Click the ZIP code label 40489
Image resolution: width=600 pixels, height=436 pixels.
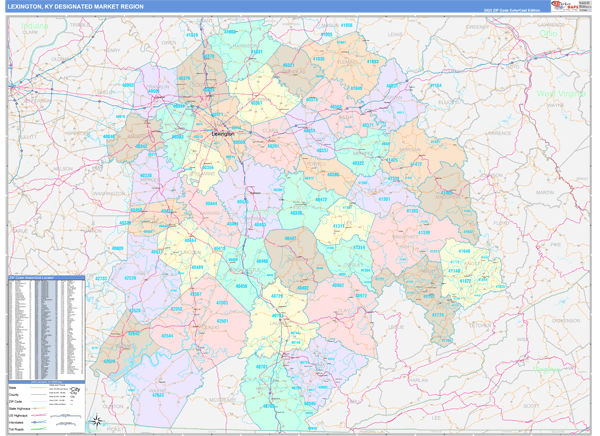[197, 267]
